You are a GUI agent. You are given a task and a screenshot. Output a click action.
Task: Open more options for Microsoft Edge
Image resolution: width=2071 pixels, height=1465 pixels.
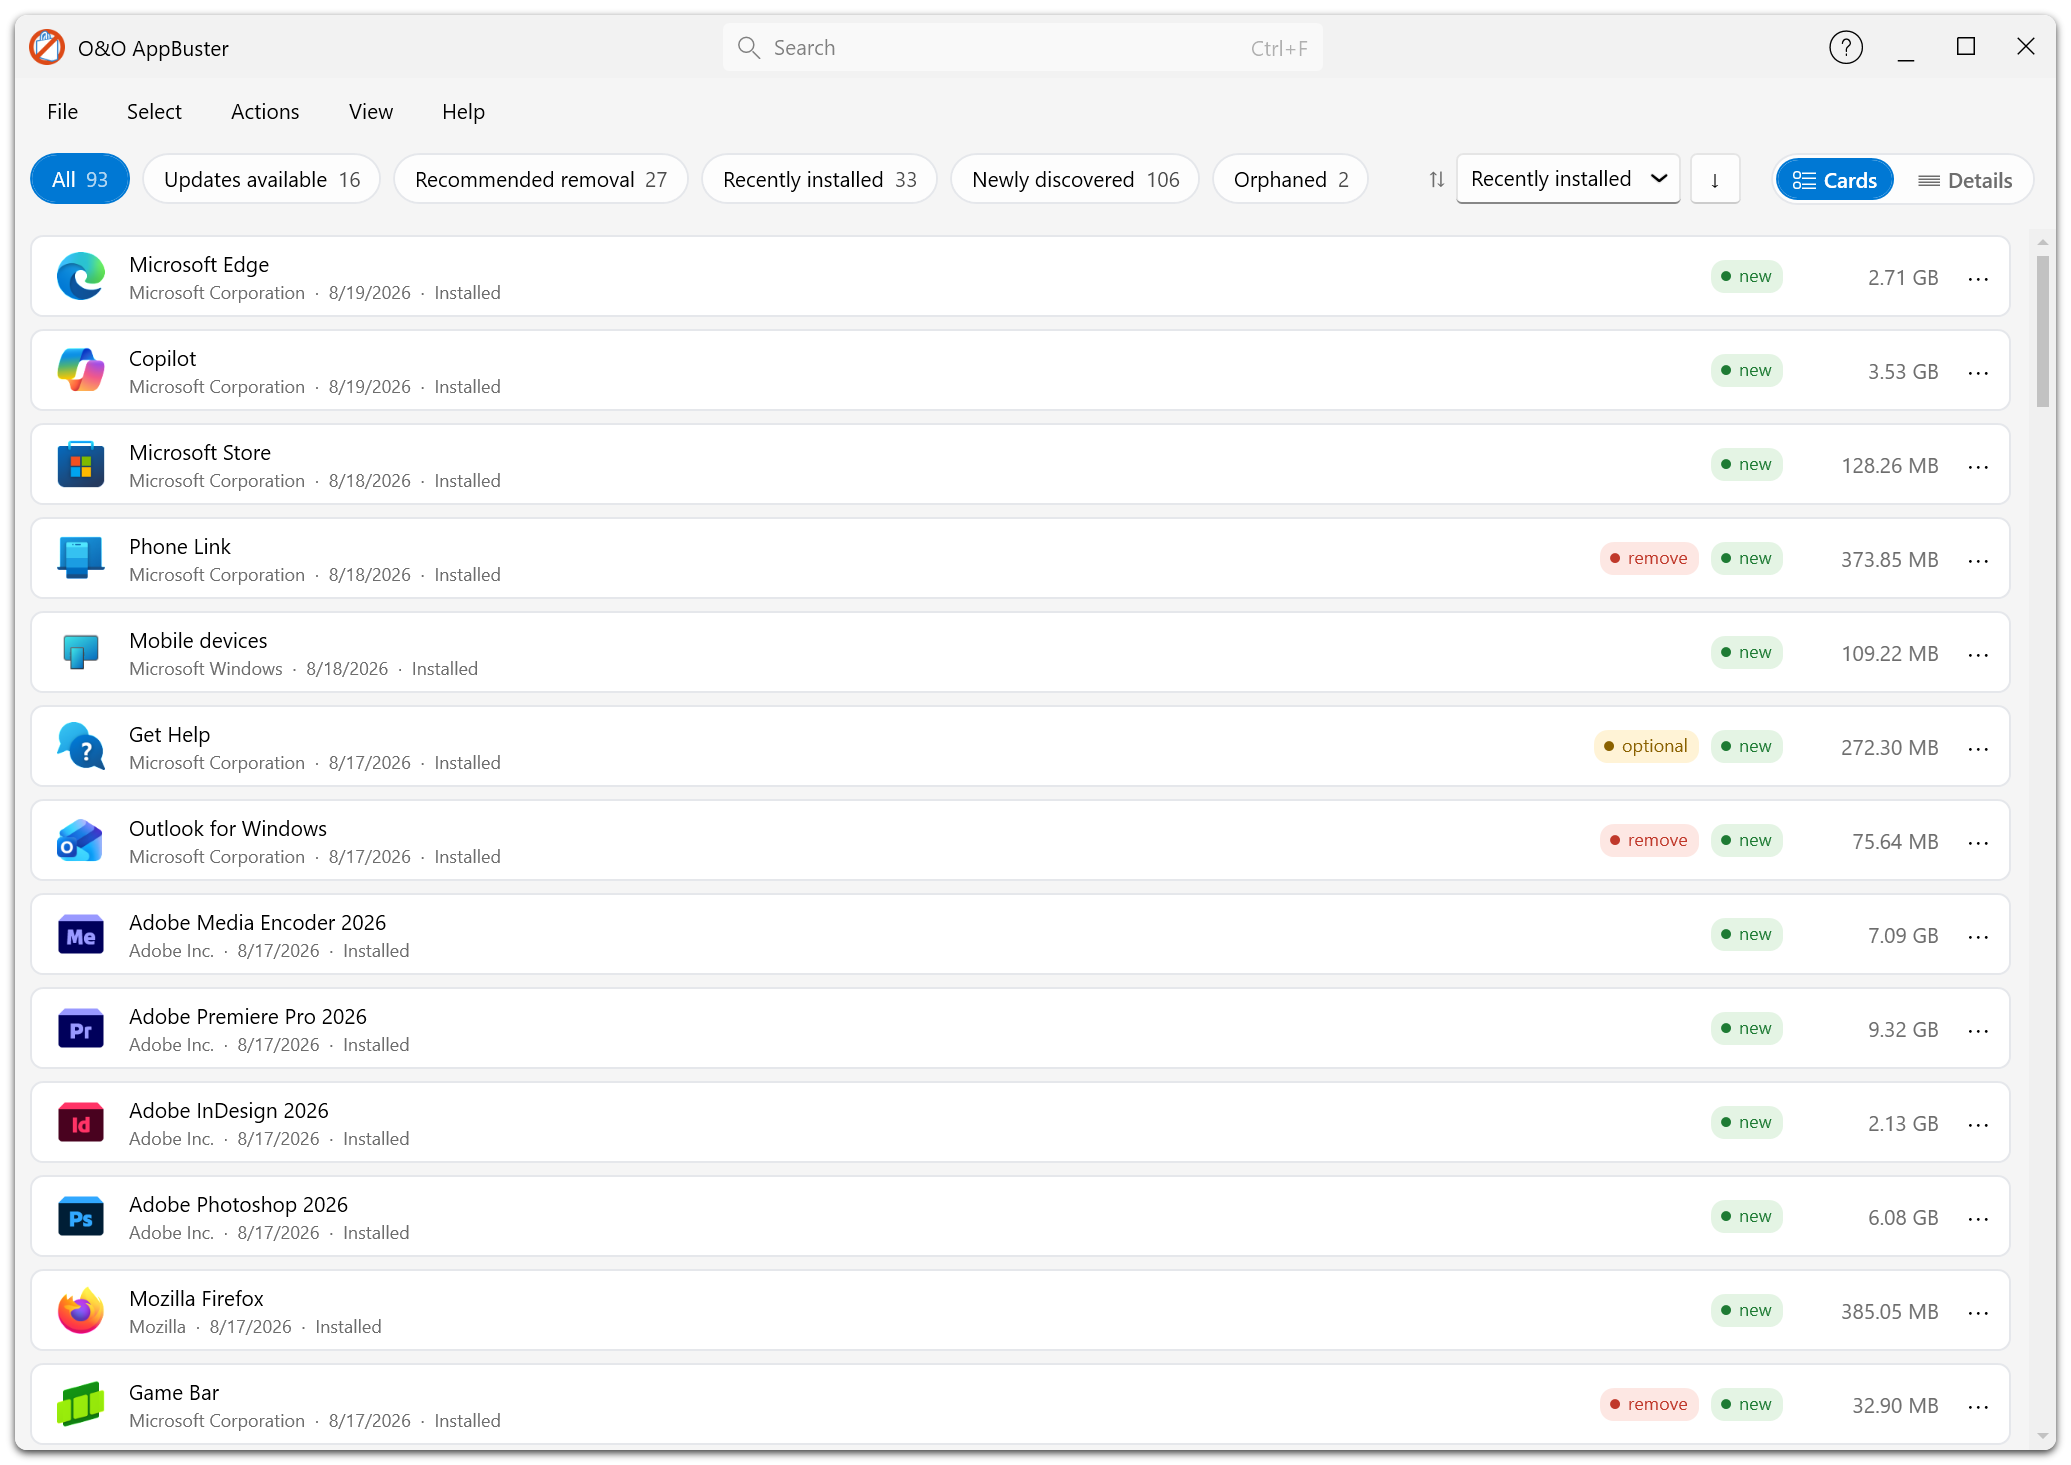(x=1978, y=278)
